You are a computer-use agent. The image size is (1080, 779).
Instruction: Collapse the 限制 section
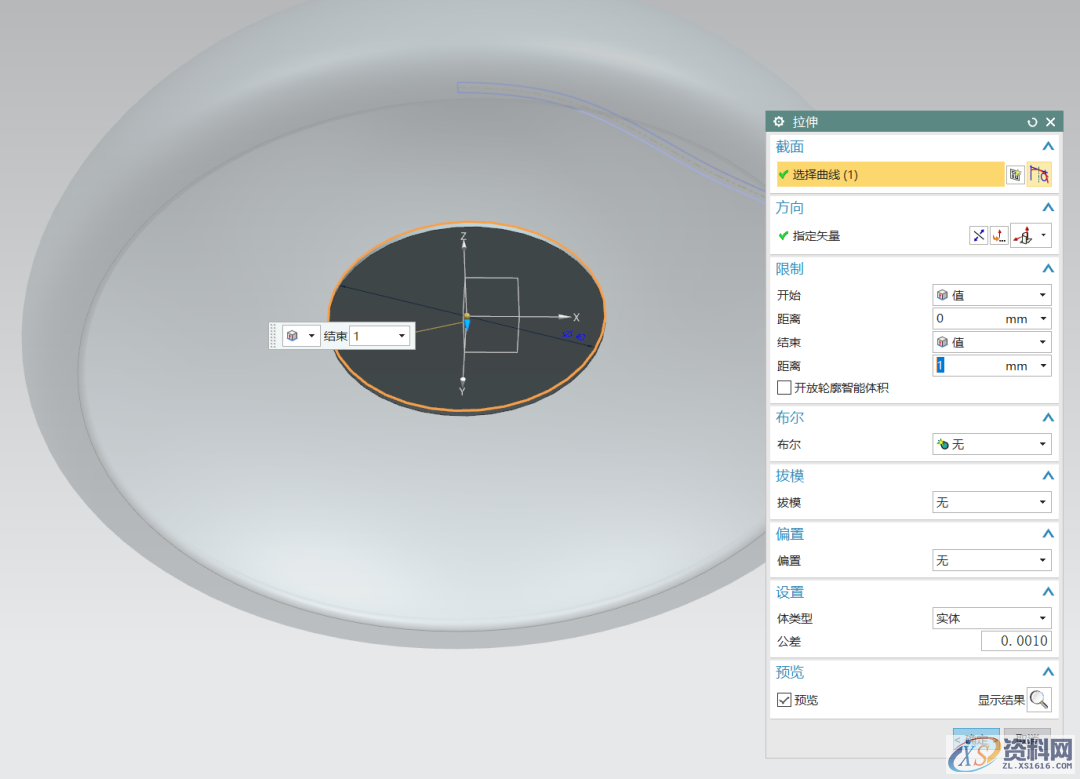point(1048,269)
